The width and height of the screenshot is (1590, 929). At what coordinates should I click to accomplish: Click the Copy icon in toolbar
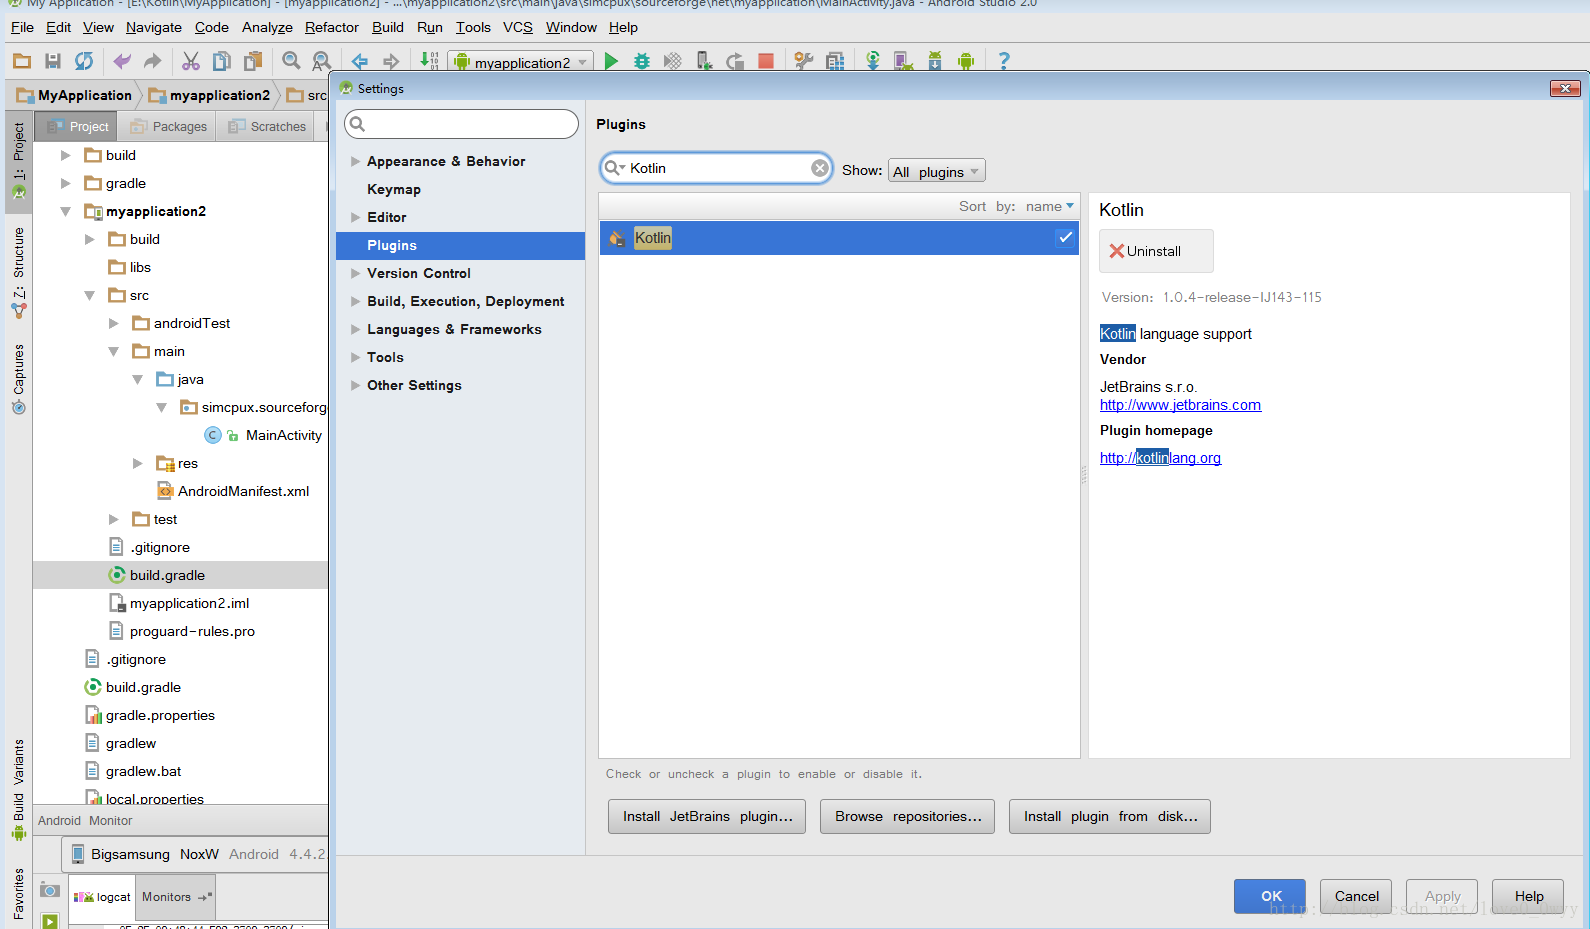(x=222, y=62)
